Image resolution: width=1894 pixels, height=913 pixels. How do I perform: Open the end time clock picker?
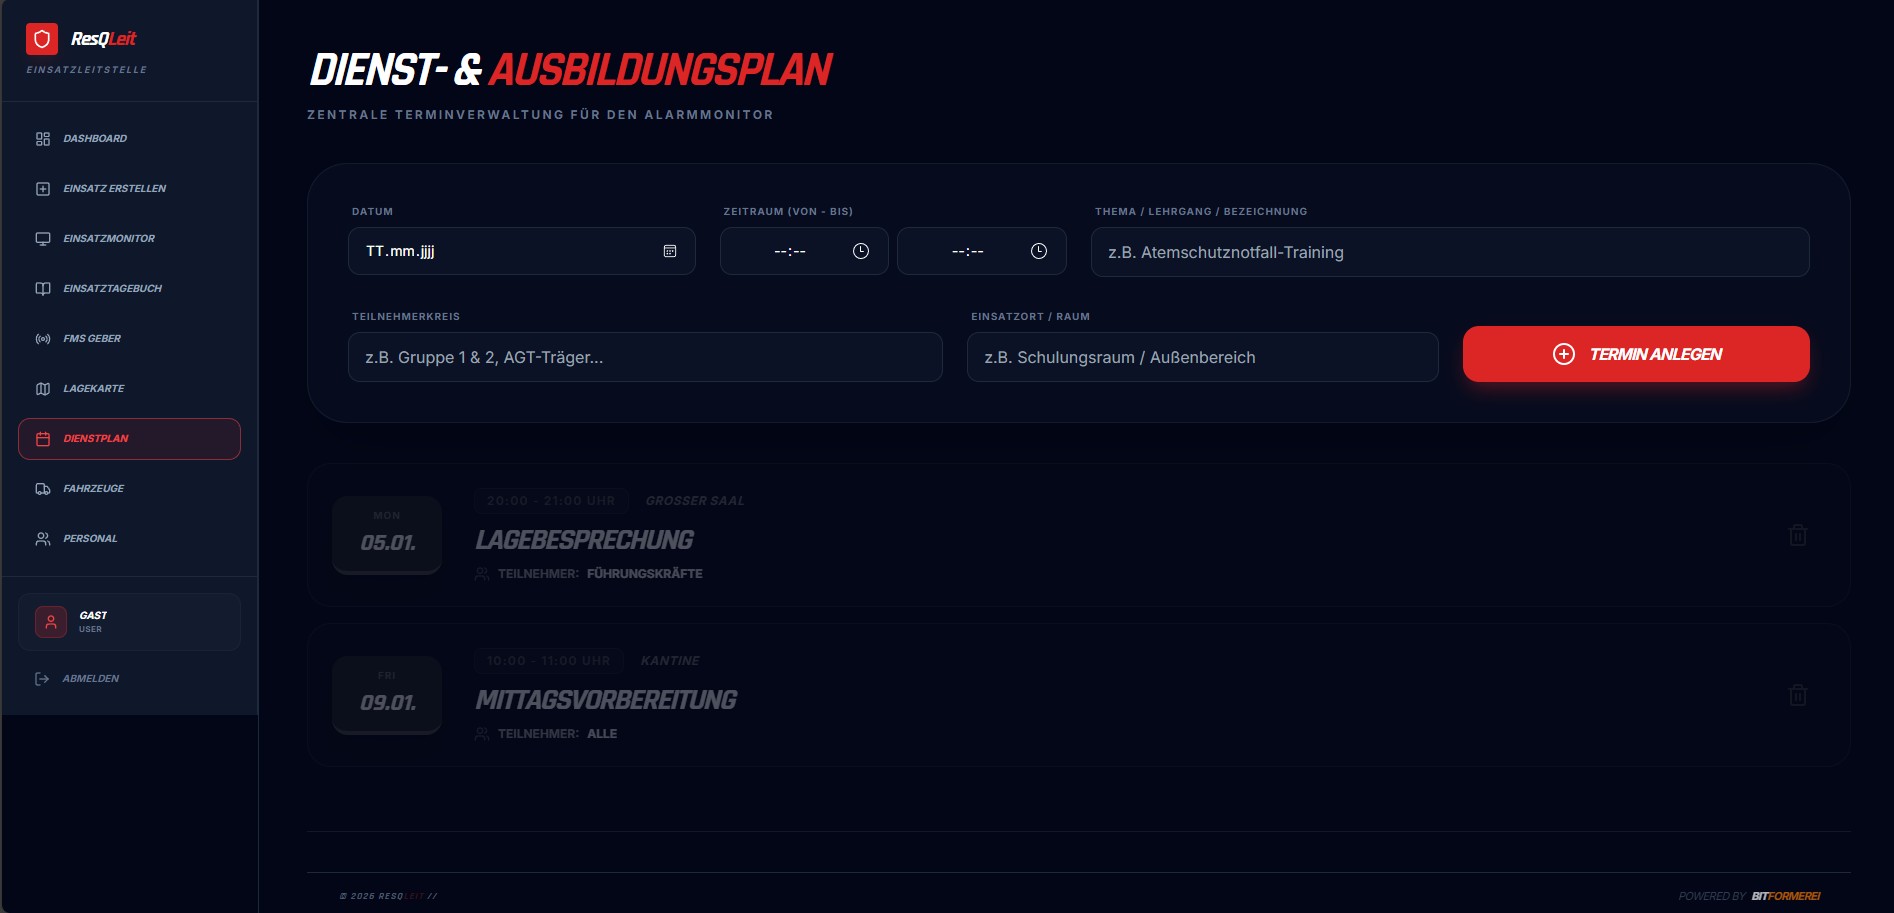[x=1038, y=252]
